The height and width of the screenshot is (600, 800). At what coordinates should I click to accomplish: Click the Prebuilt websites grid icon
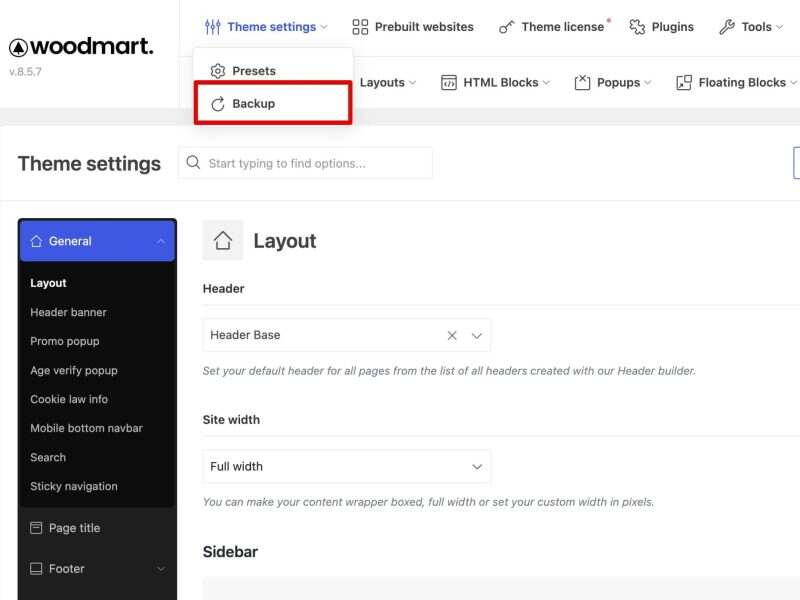tap(360, 27)
